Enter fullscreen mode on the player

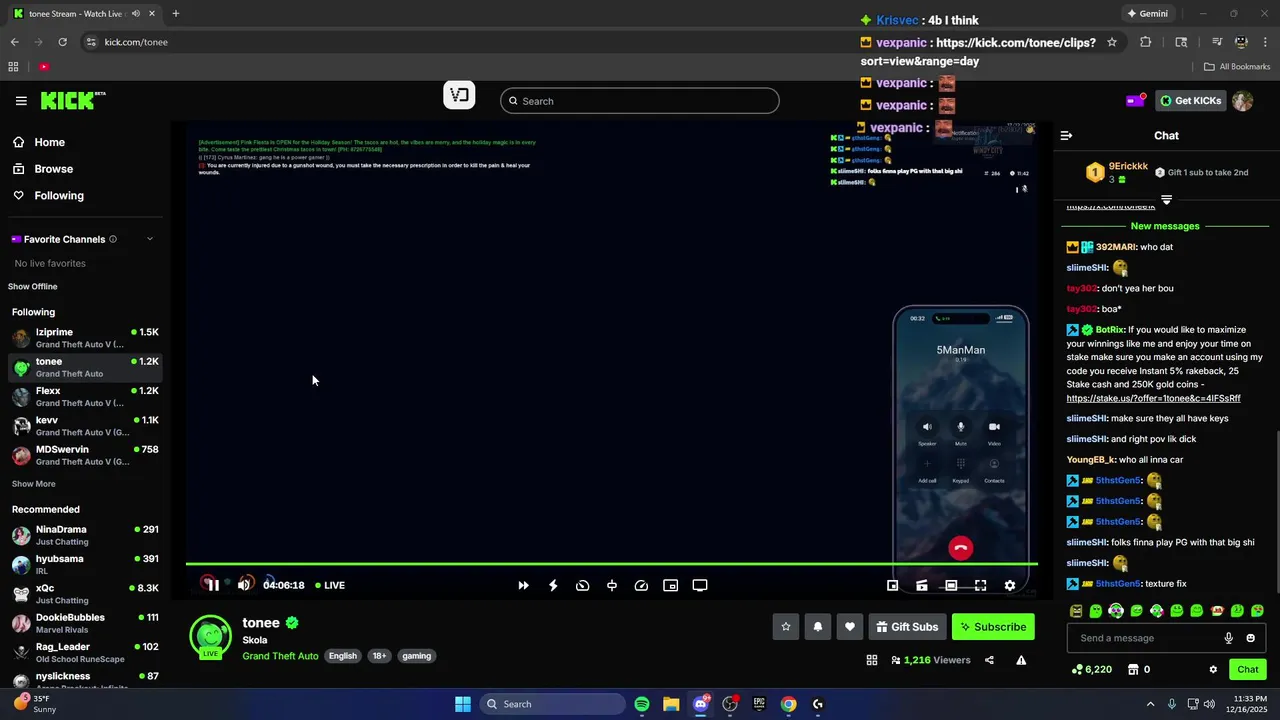(x=980, y=585)
